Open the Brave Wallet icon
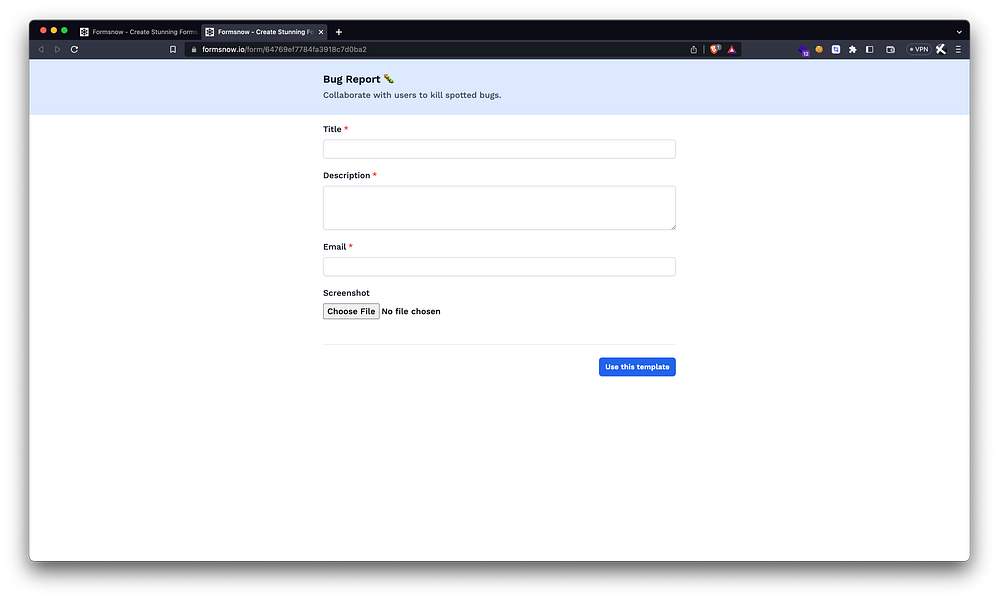Viewport: 999px width, 600px height. click(x=891, y=49)
